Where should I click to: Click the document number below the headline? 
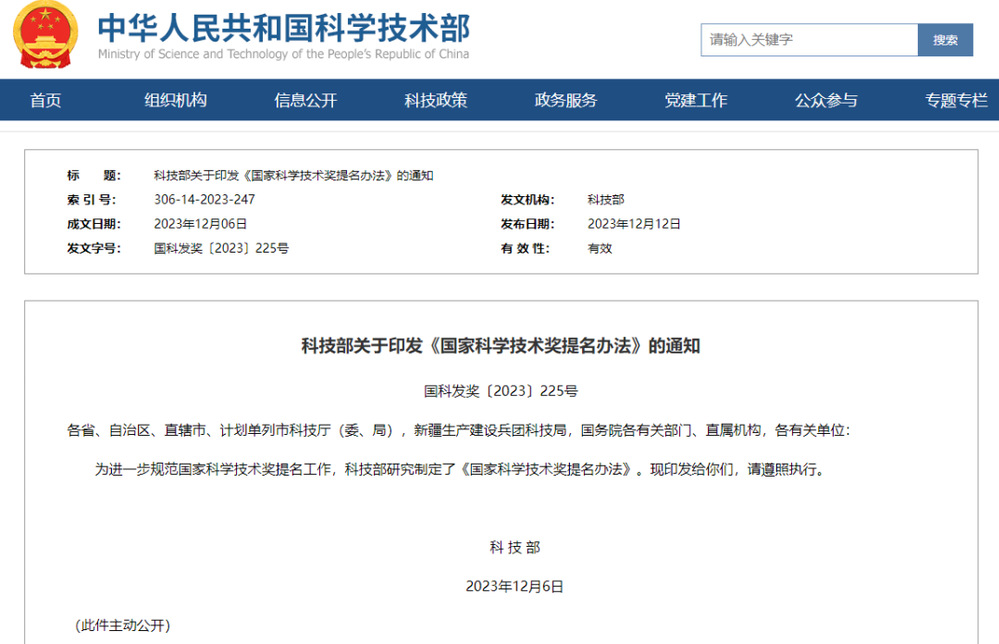(x=501, y=391)
